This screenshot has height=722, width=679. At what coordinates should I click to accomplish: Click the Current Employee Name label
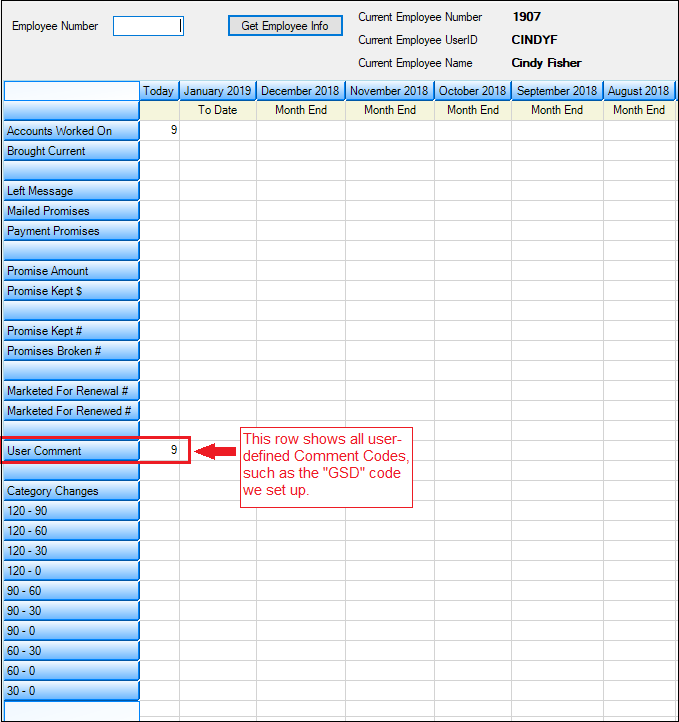pos(415,63)
